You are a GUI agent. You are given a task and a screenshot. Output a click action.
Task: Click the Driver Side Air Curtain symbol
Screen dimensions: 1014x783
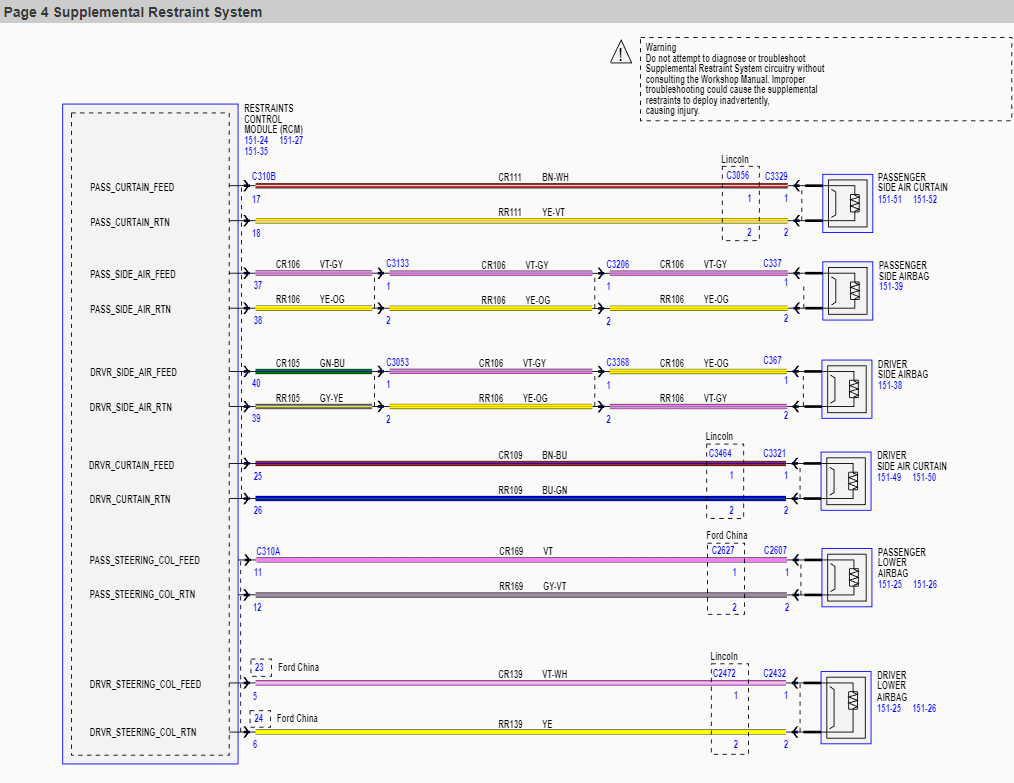847,481
